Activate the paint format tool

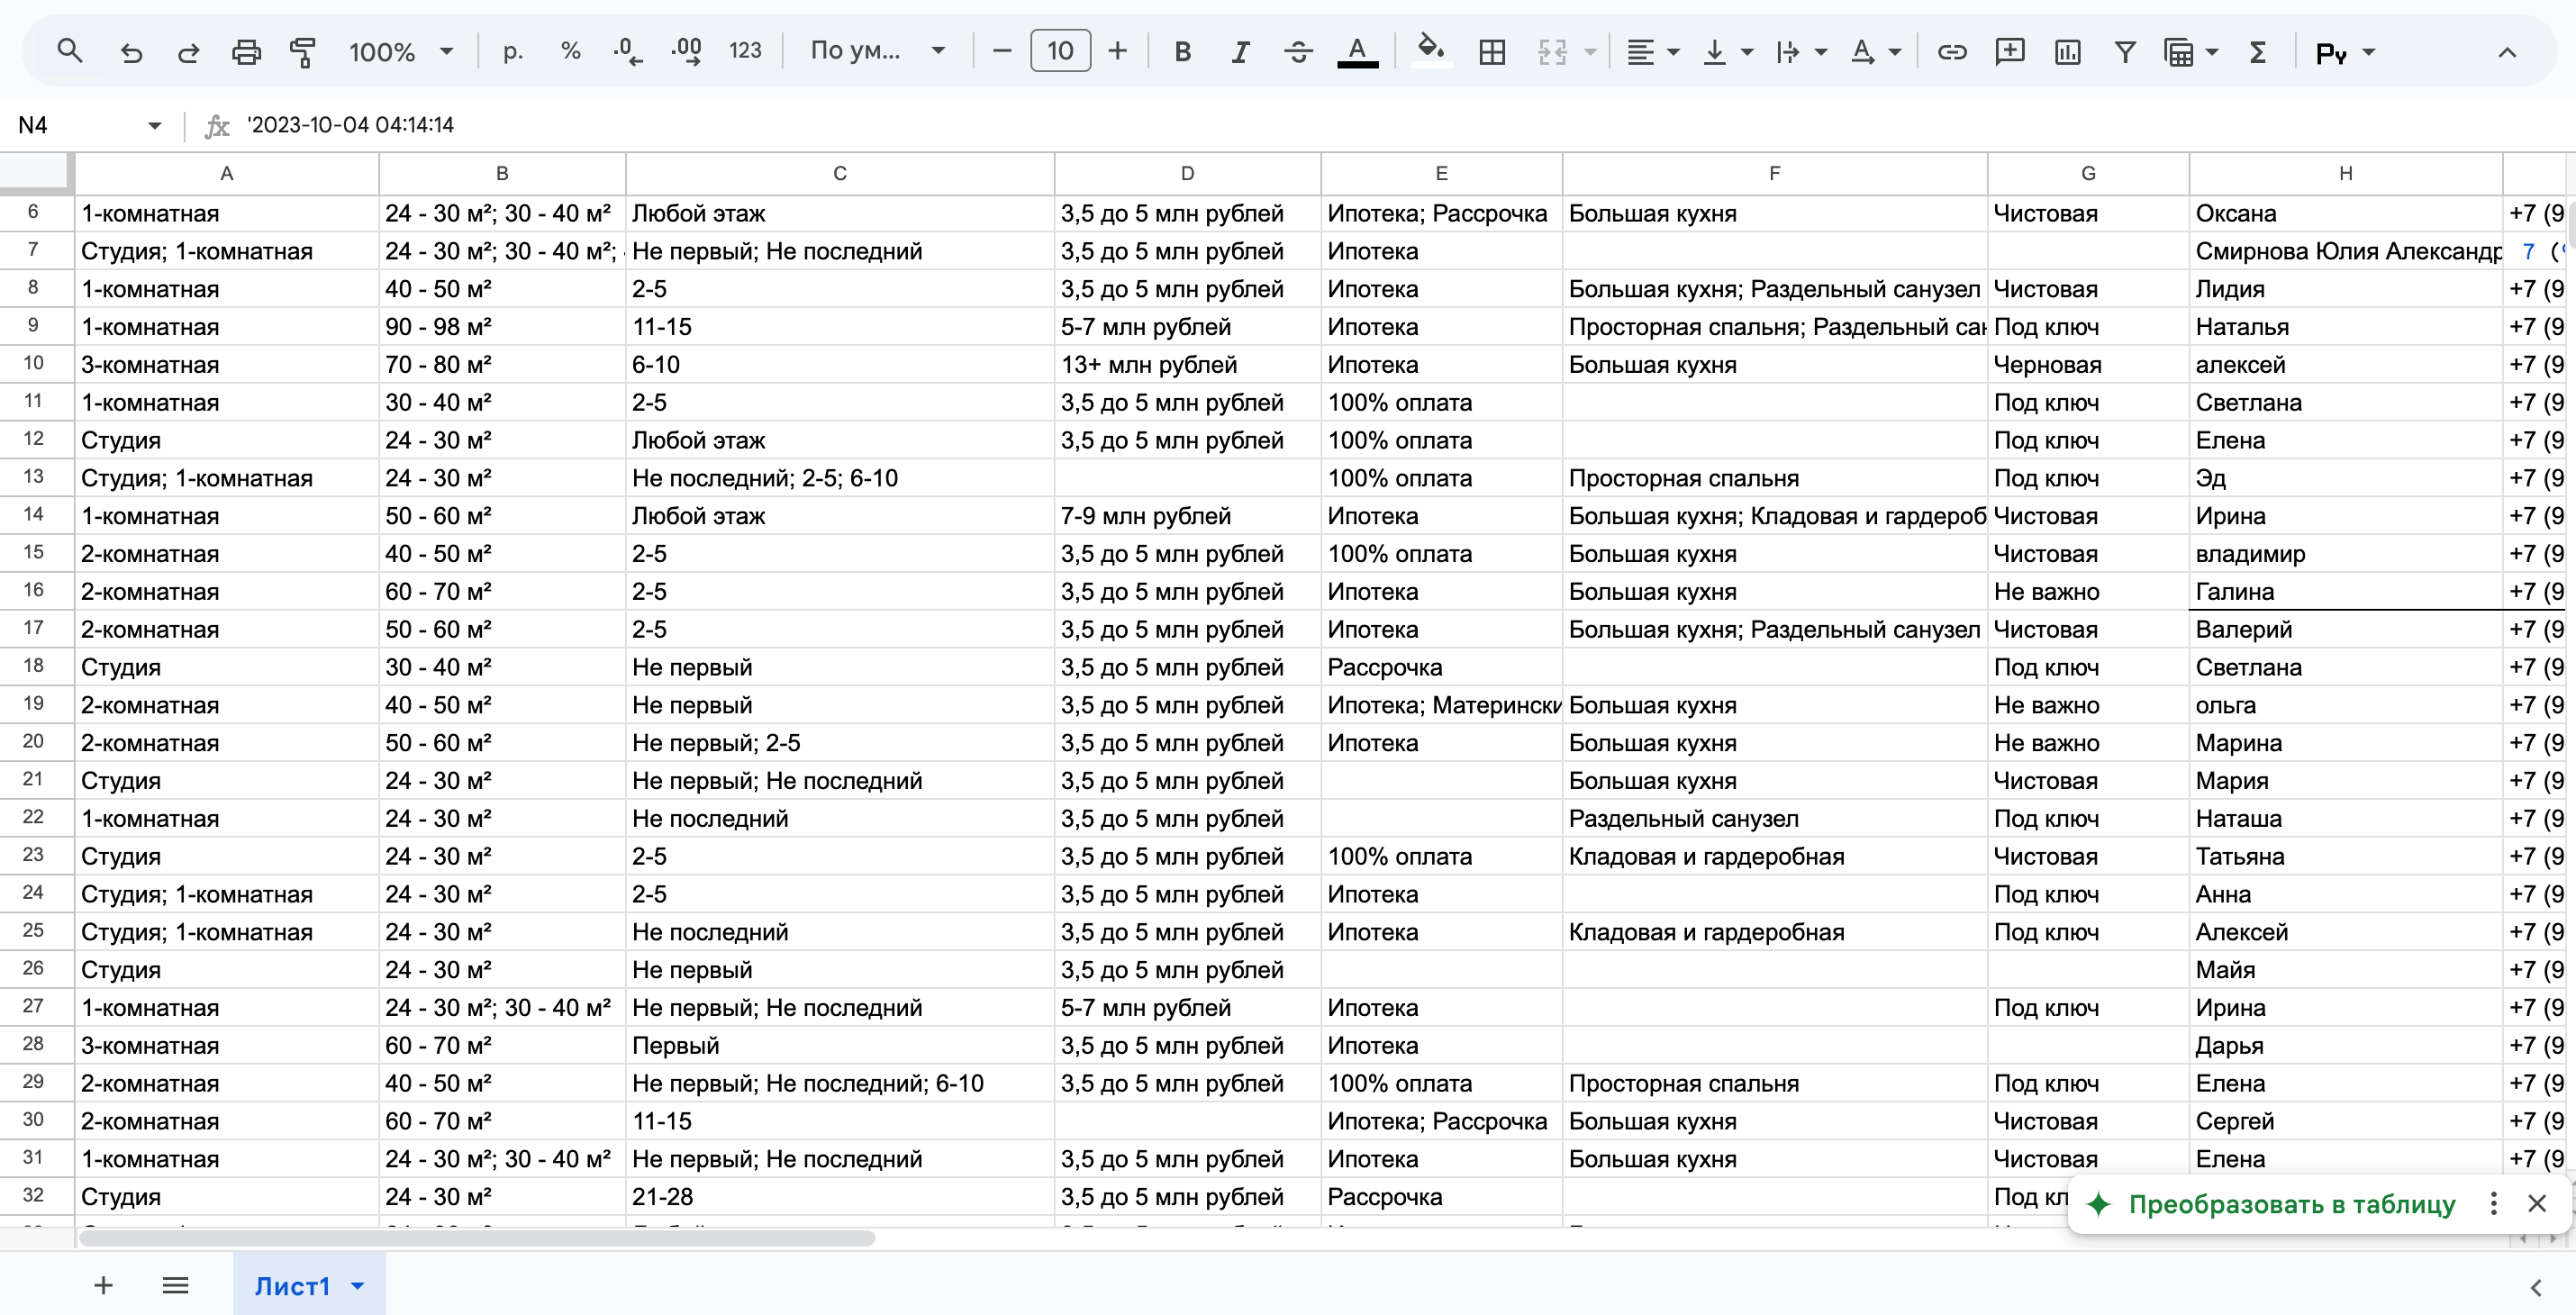pos(303,51)
